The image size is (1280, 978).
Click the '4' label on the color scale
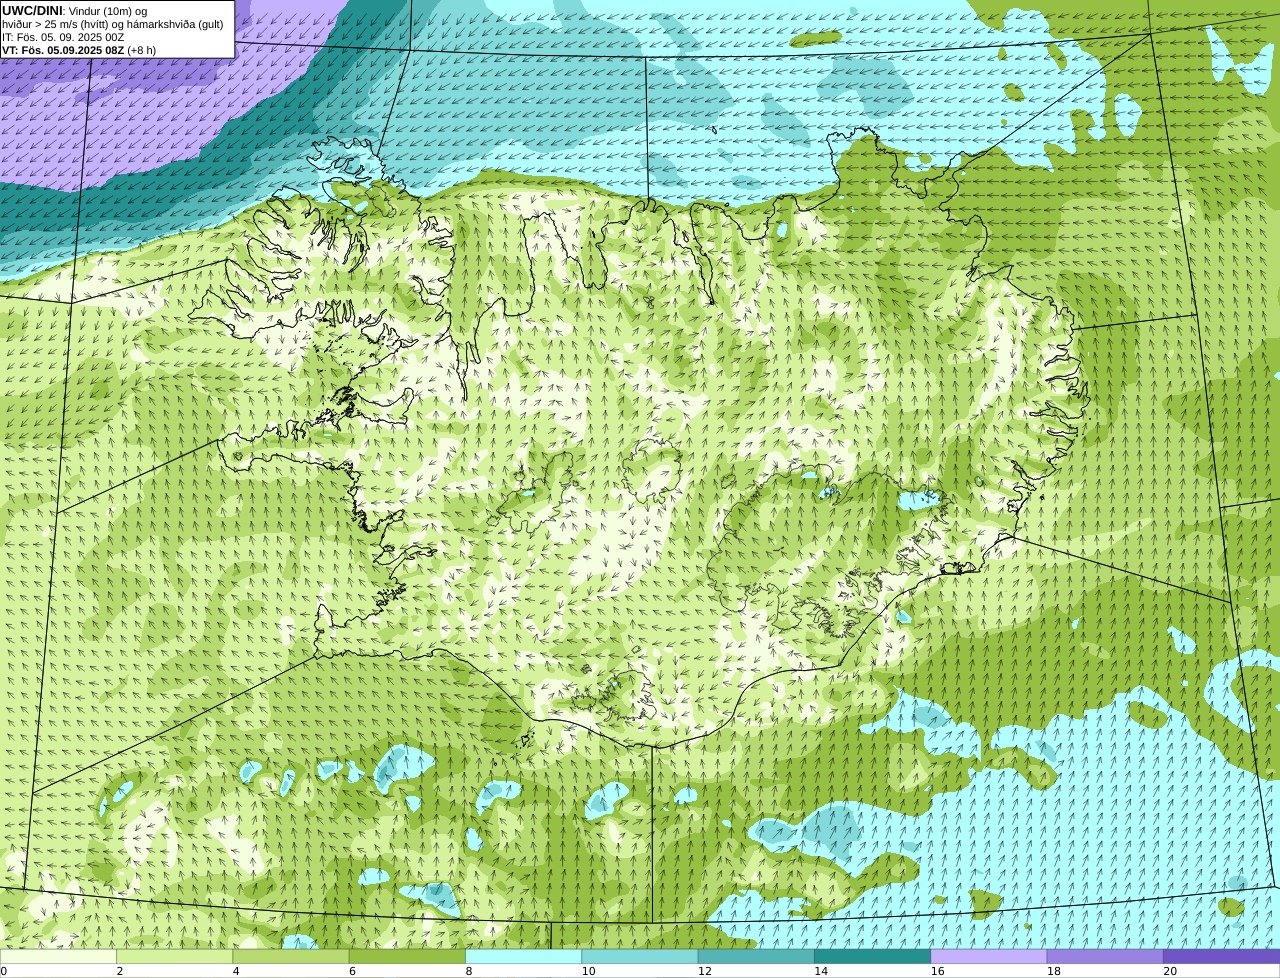click(x=236, y=971)
